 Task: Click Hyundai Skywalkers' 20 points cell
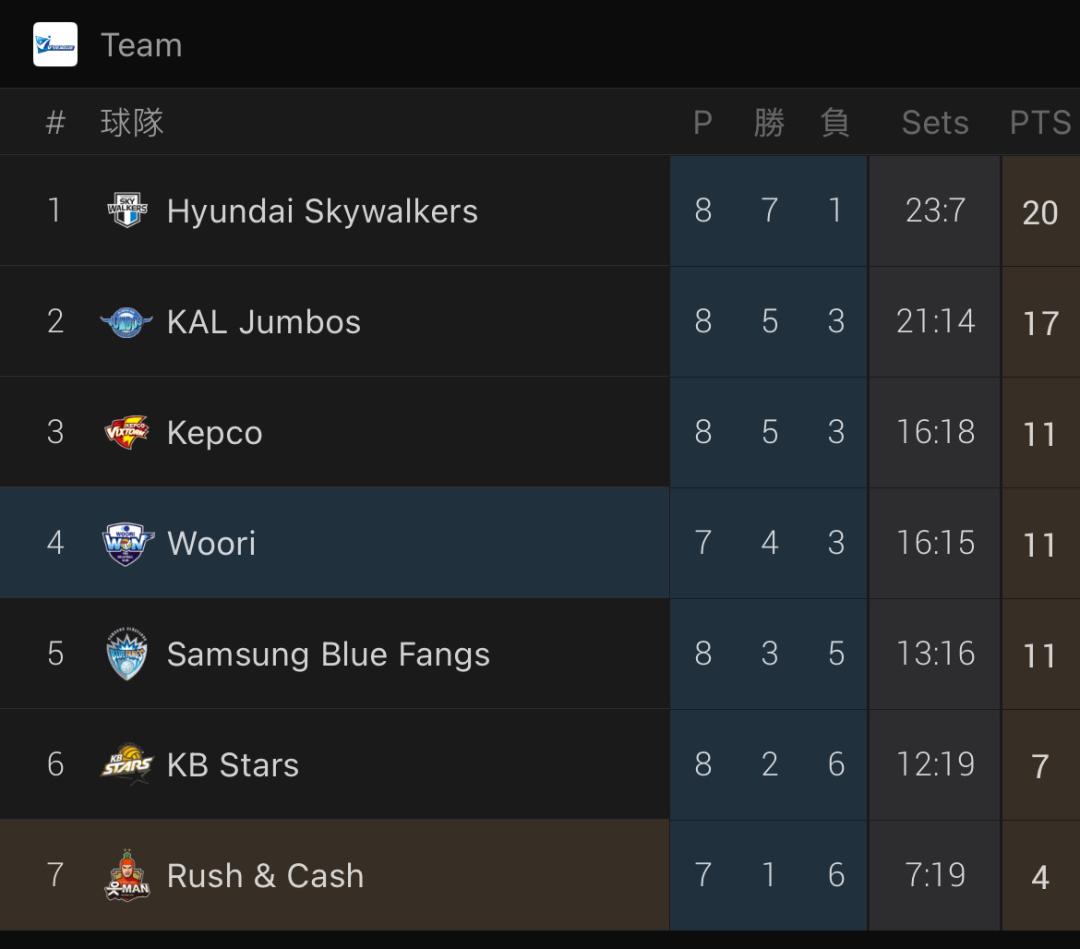tap(1041, 211)
